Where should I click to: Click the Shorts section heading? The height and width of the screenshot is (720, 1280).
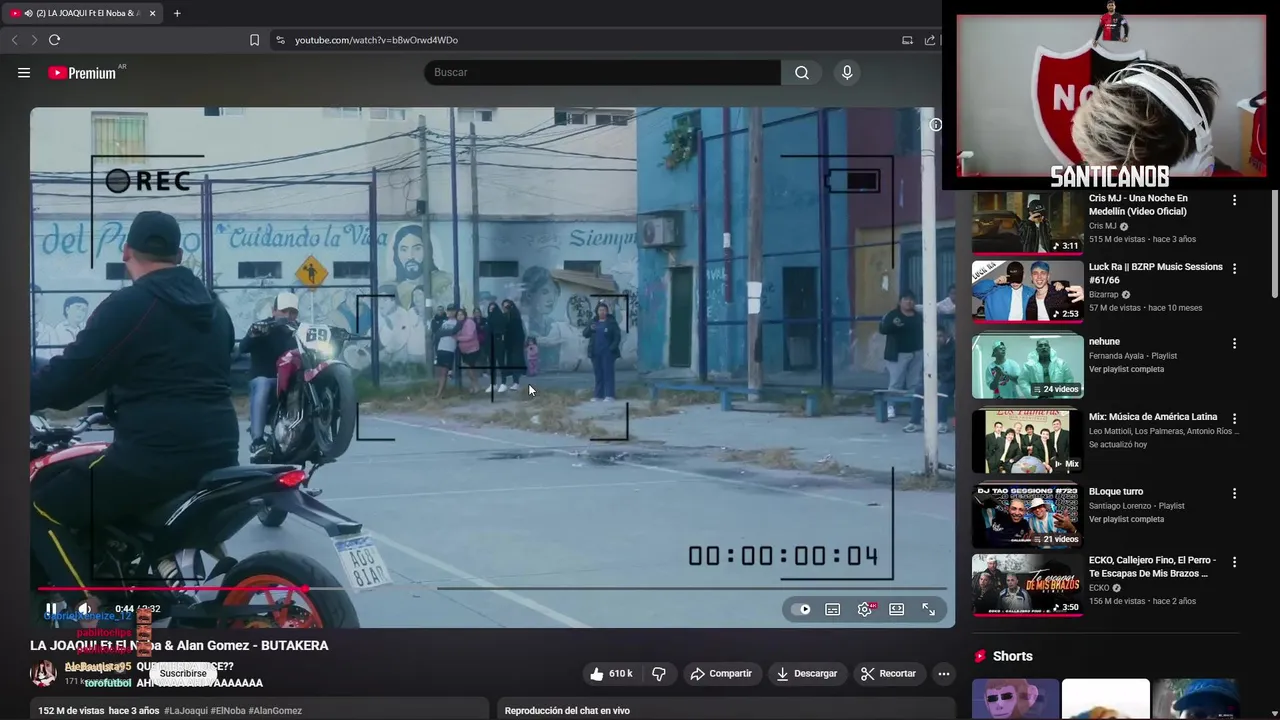1012,656
